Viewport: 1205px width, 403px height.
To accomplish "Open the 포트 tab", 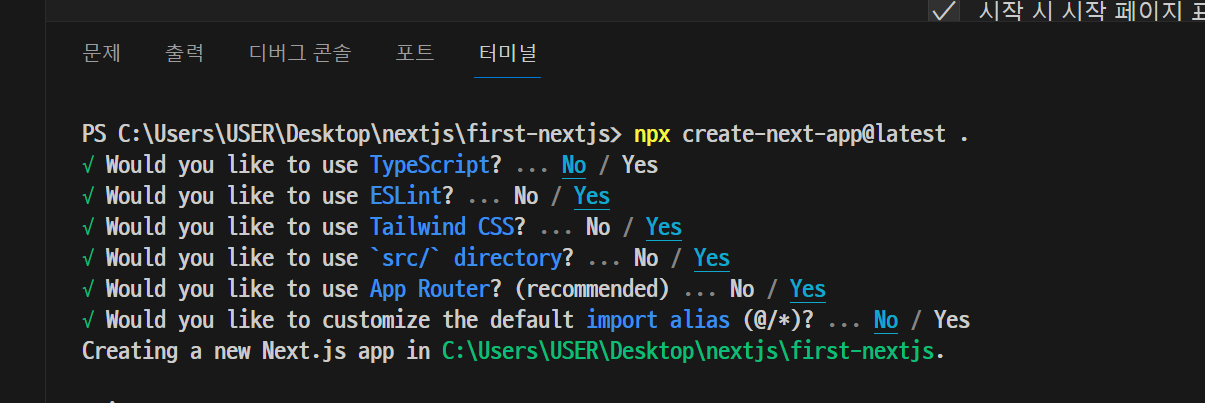I will click(415, 54).
